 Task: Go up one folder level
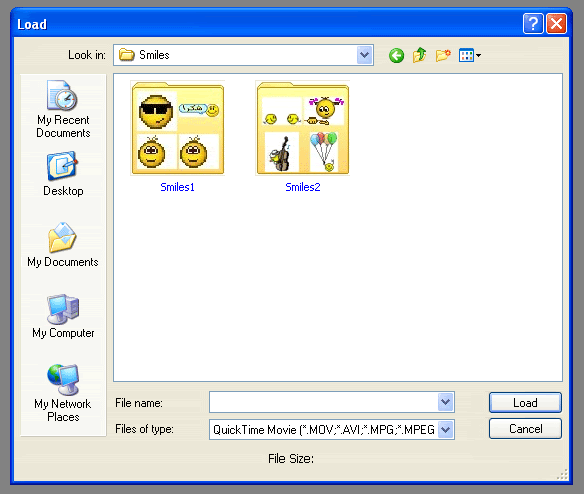click(419, 55)
